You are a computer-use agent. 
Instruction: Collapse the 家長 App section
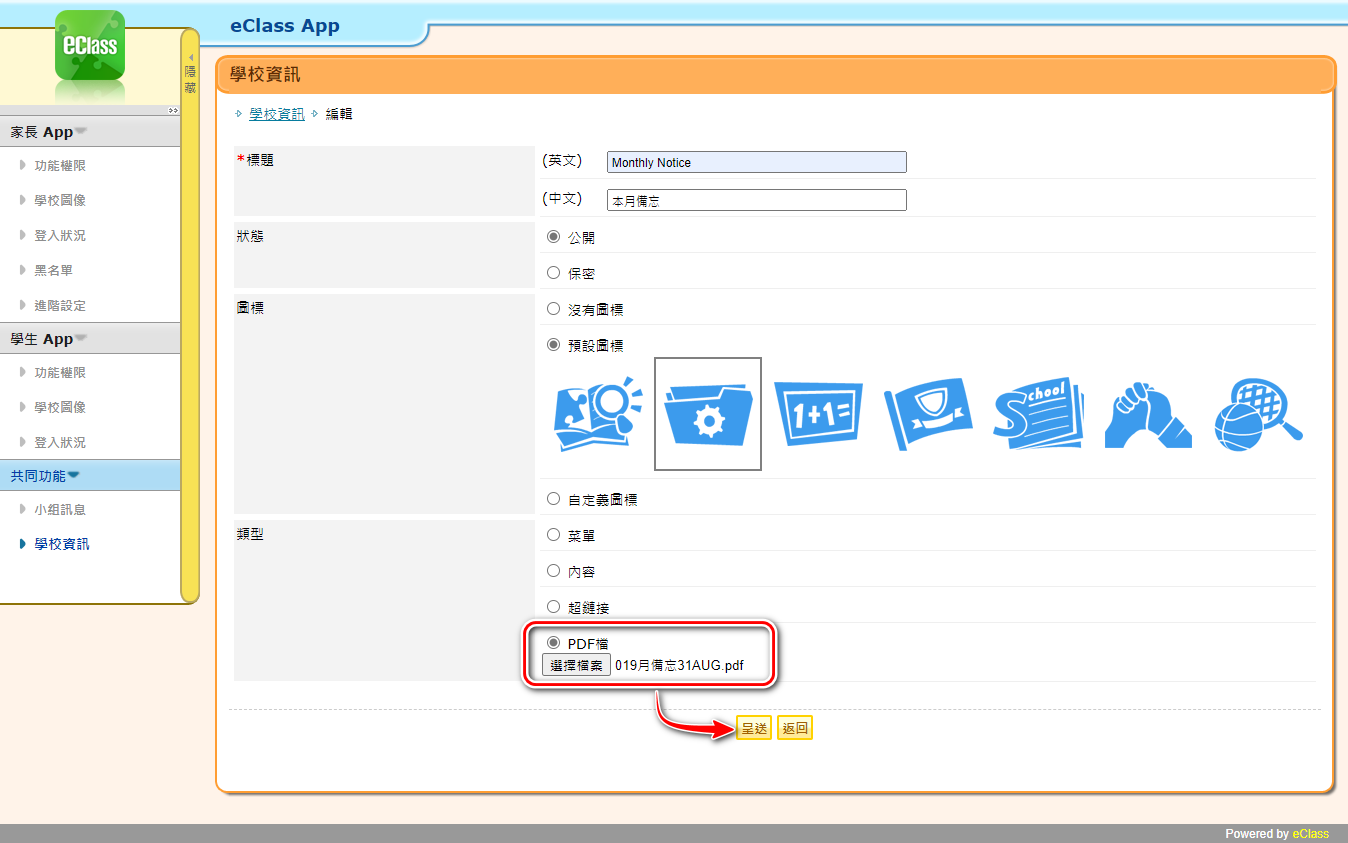[x=90, y=132]
